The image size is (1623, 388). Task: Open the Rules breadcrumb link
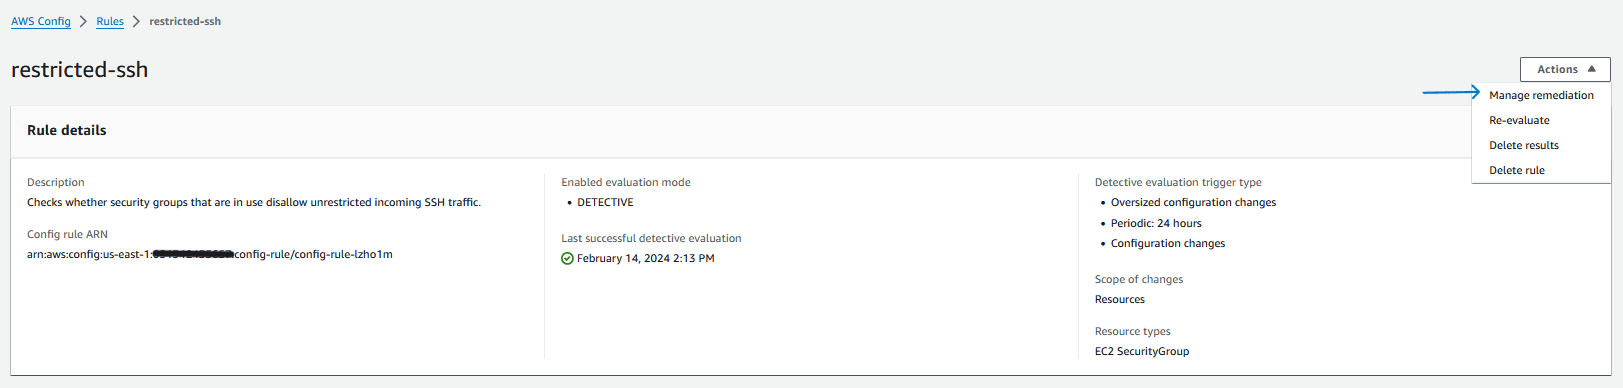tap(110, 21)
